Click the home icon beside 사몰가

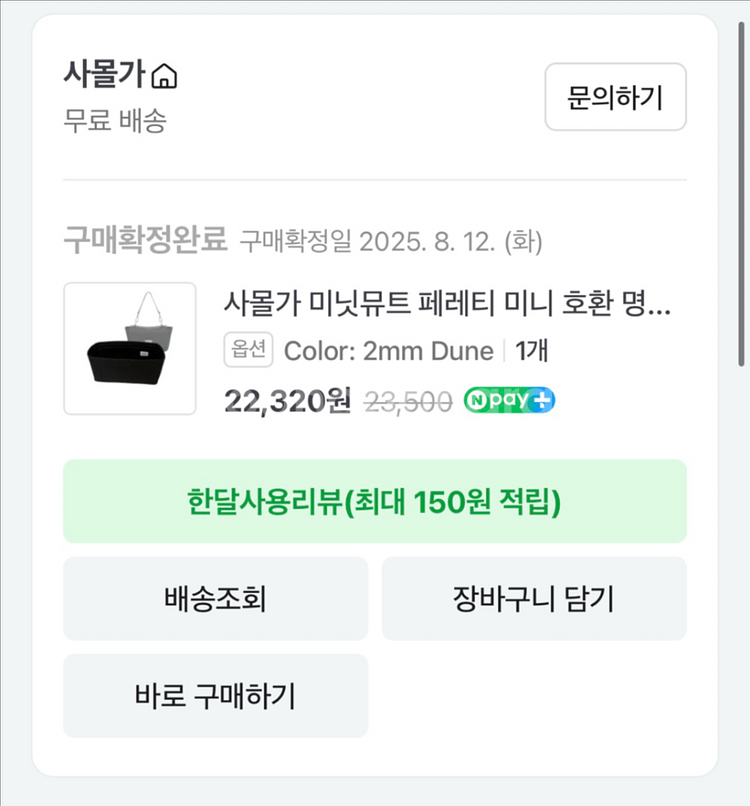click(166, 76)
